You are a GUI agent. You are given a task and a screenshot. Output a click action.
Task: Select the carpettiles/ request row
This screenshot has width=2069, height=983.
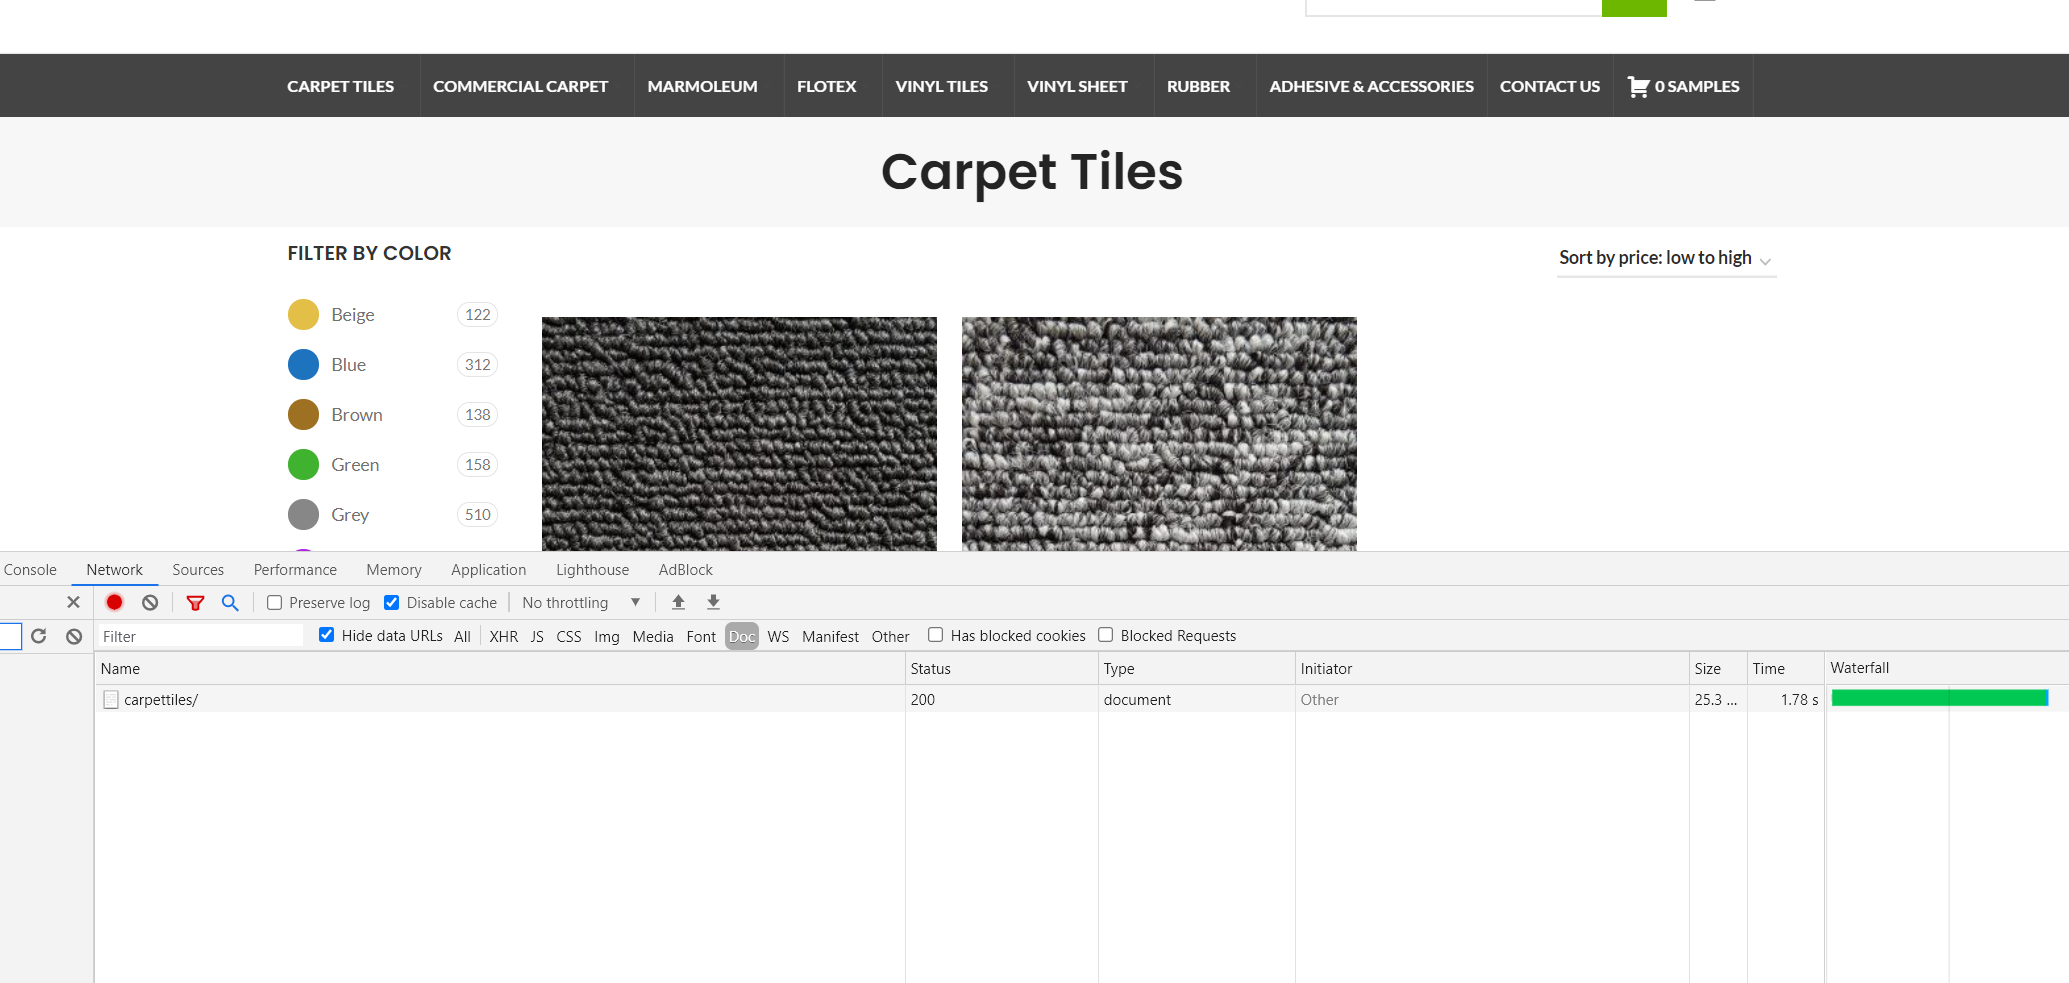pyautogui.click(x=1081, y=699)
